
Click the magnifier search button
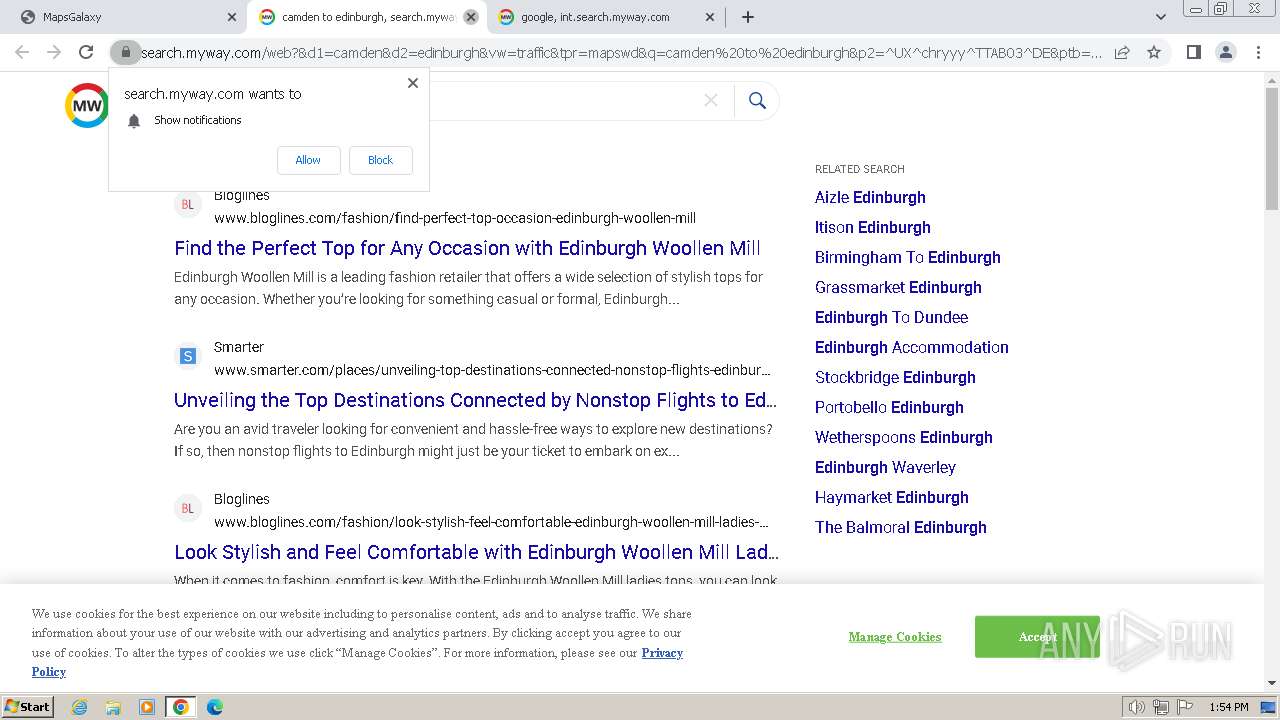point(757,100)
